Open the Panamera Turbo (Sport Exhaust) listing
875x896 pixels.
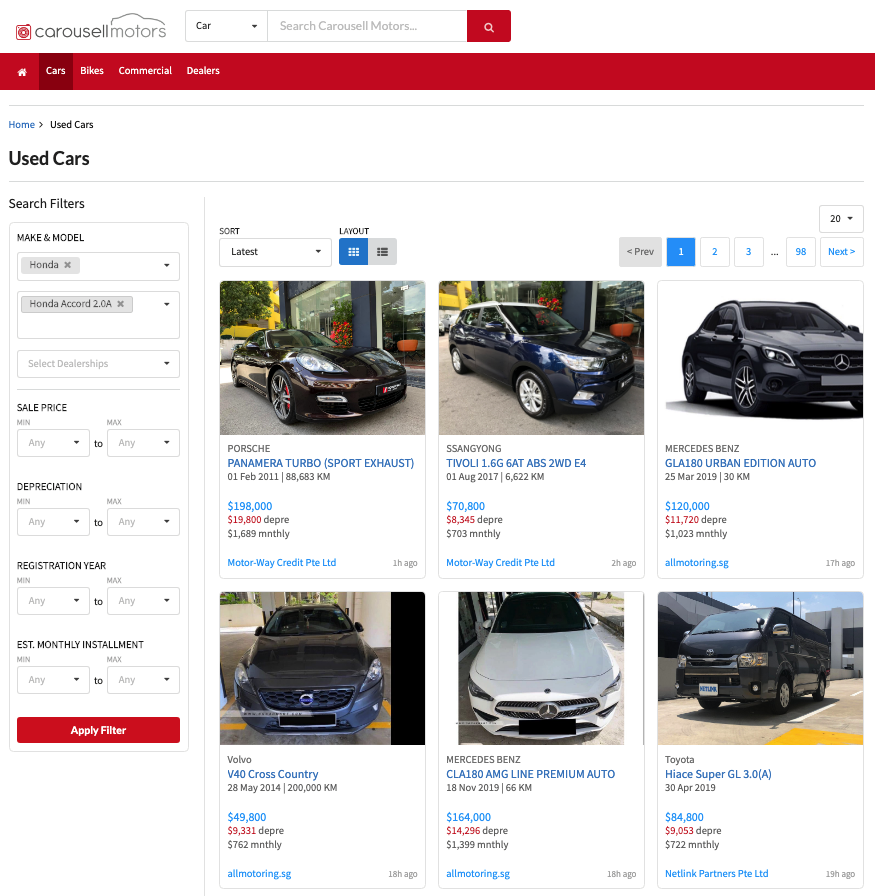[x=320, y=463]
